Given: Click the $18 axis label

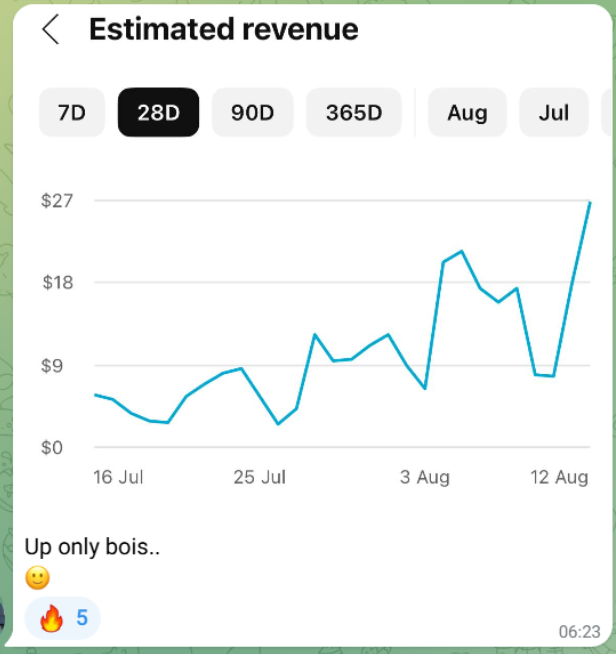Looking at the screenshot, I should coord(56,282).
